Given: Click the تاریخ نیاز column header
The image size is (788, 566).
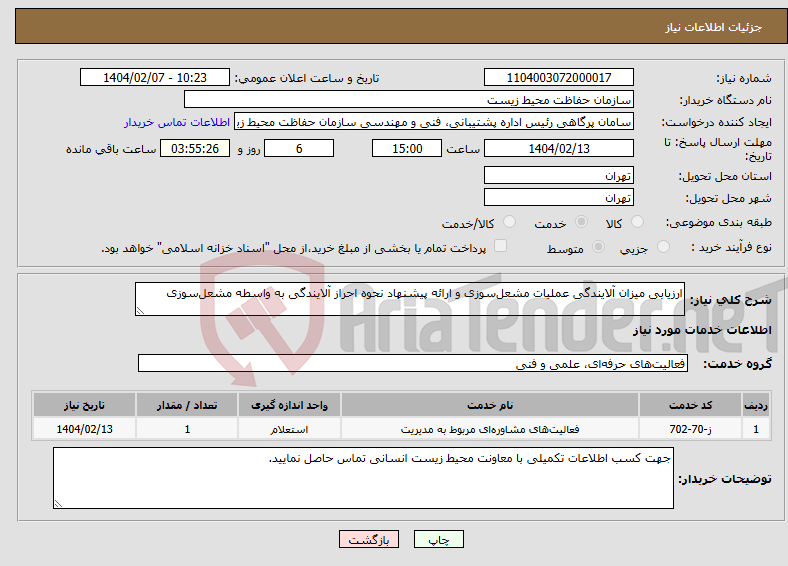Looking at the screenshot, I should coord(84,405).
